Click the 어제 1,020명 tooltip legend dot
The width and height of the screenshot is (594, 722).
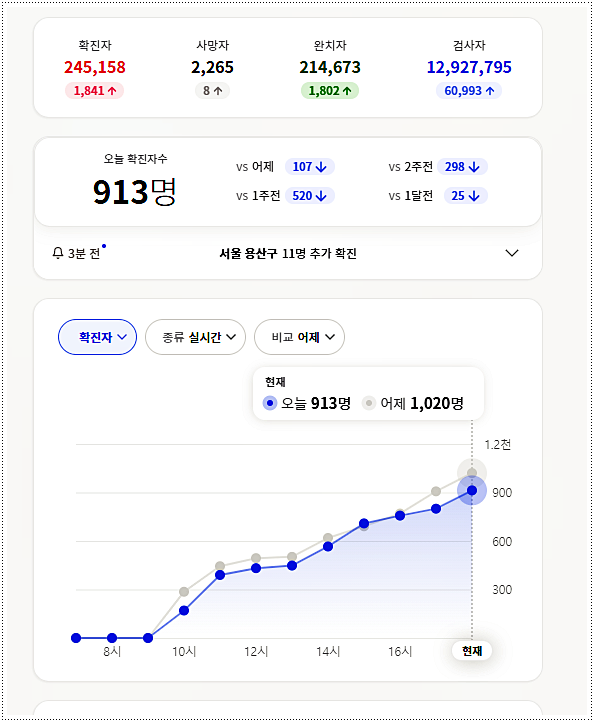[x=368, y=403]
